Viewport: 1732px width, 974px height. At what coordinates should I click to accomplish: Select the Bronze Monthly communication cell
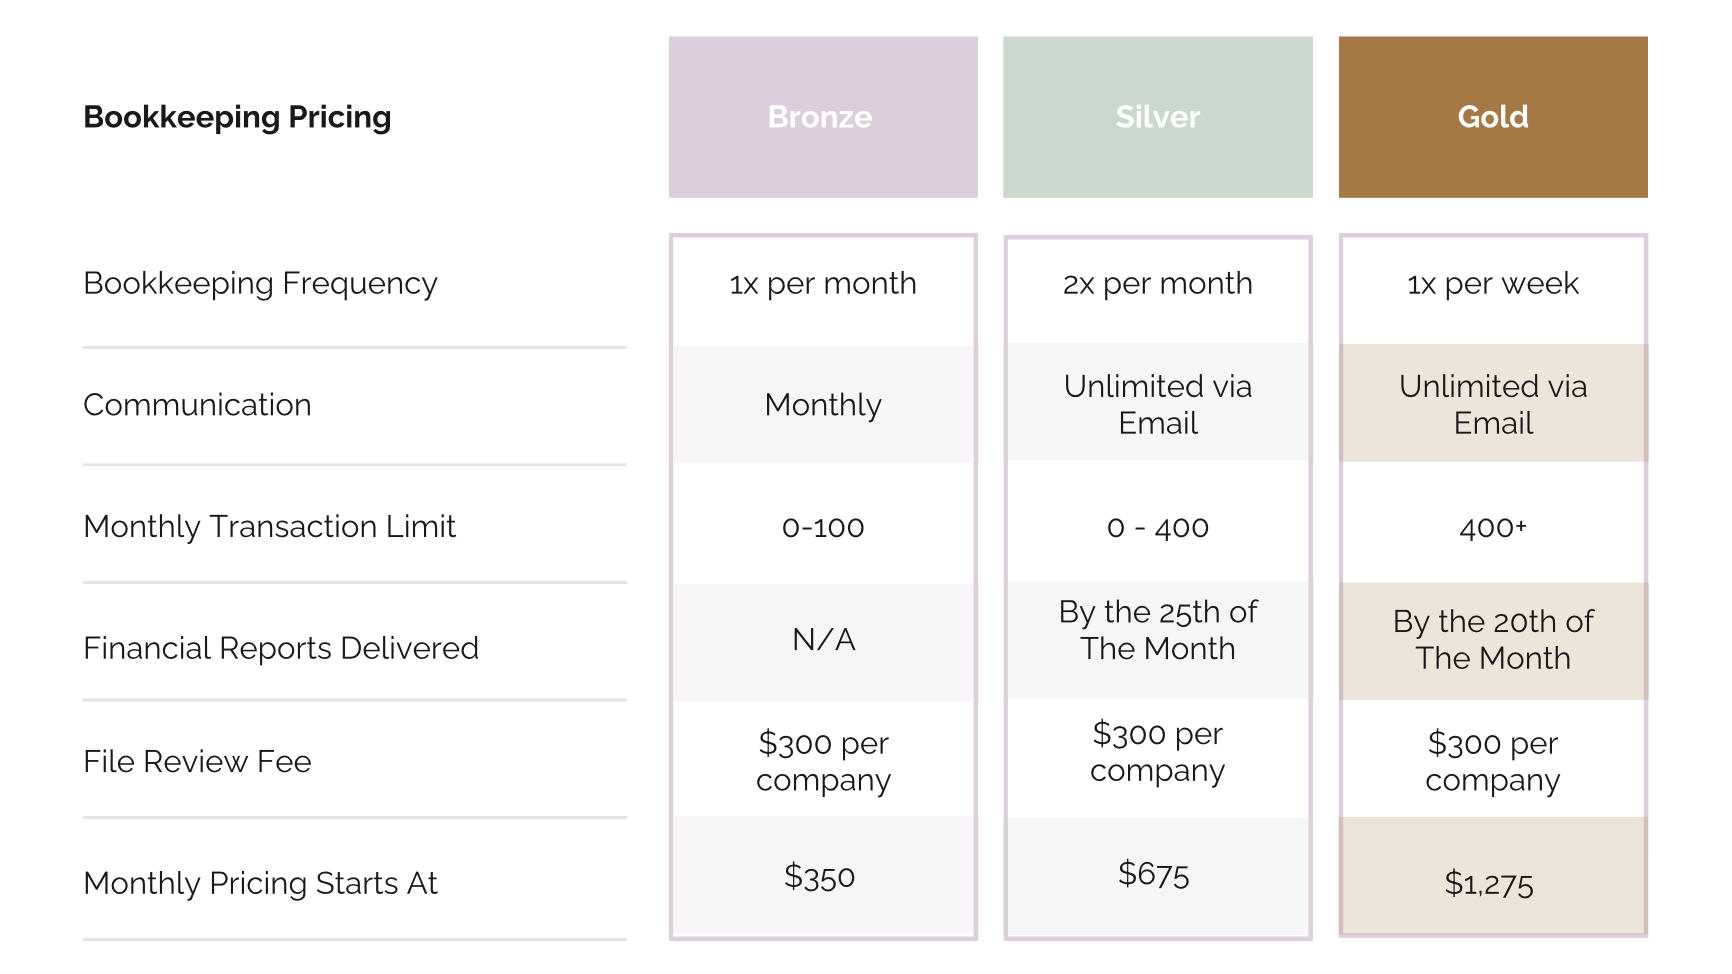point(822,405)
